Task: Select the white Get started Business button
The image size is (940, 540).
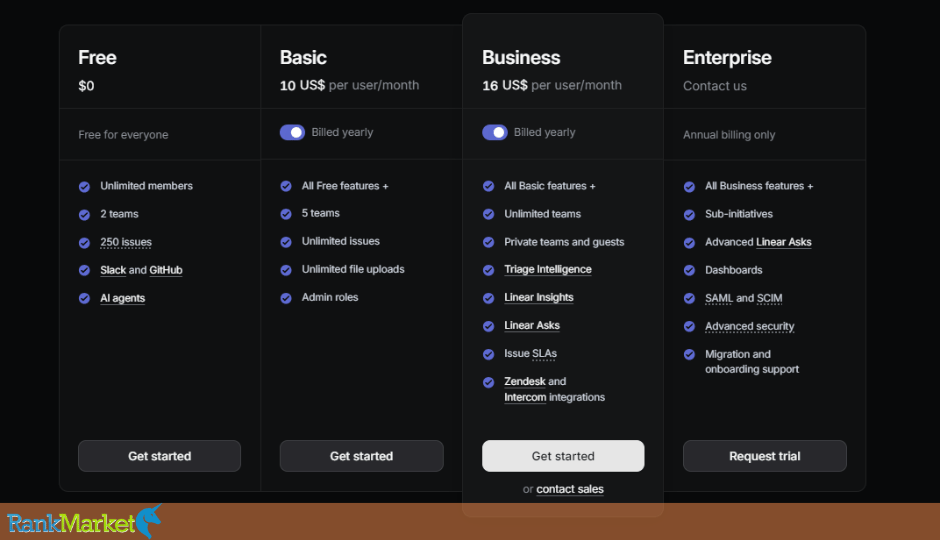Action: pos(563,456)
